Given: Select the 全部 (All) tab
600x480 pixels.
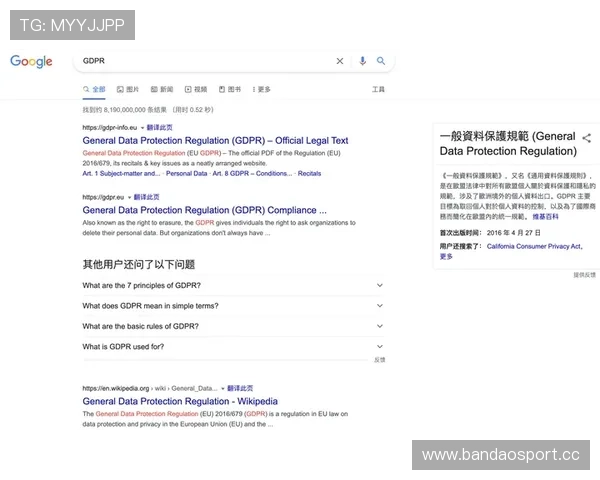Looking at the screenshot, I should (94, 89).
